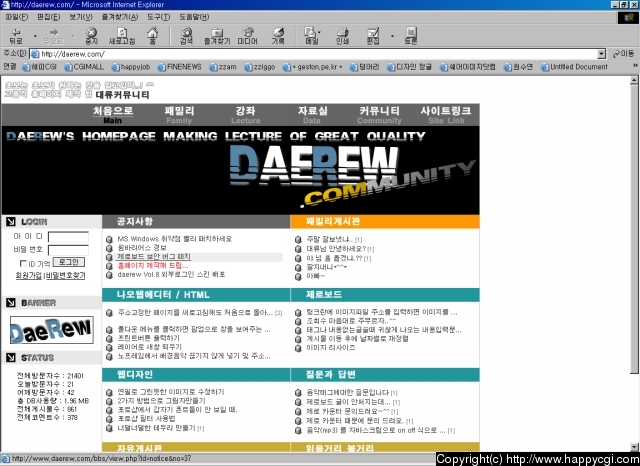Viewport: 640px width, 466px height.
Task: Open the dropdown arrow beside 편집 toolbar icon
Action: 392,36
